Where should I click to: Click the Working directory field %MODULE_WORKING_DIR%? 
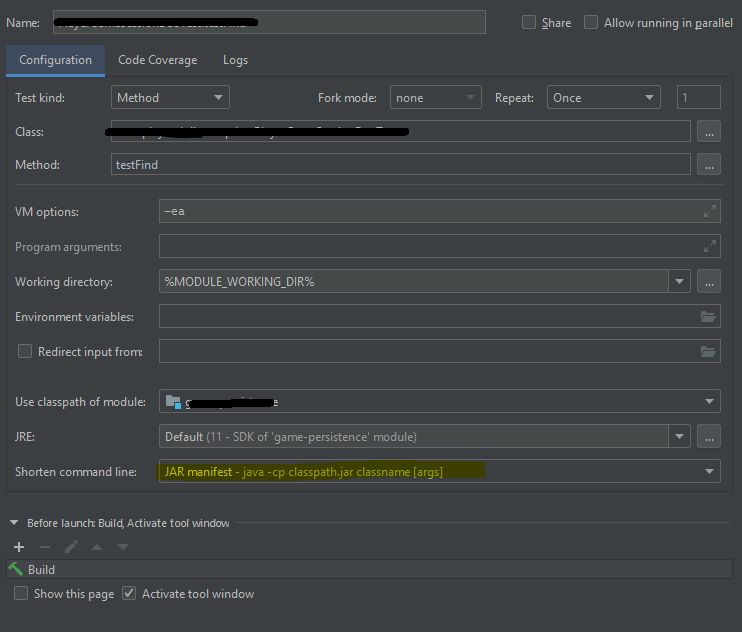click(414, 281)
